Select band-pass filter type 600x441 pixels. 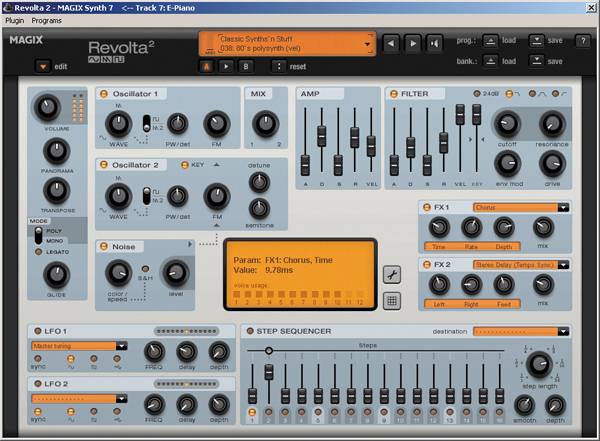point(532,93)
